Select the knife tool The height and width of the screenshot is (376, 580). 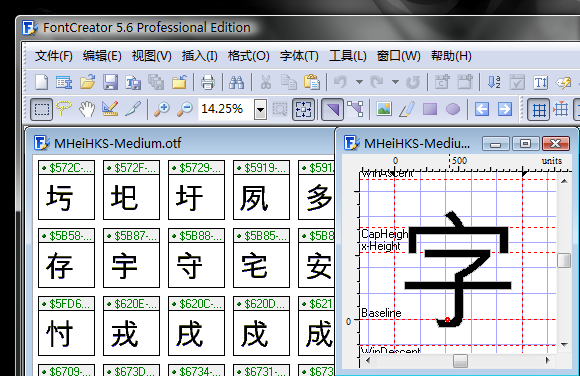pyautogui.click(x=133, y=109)
